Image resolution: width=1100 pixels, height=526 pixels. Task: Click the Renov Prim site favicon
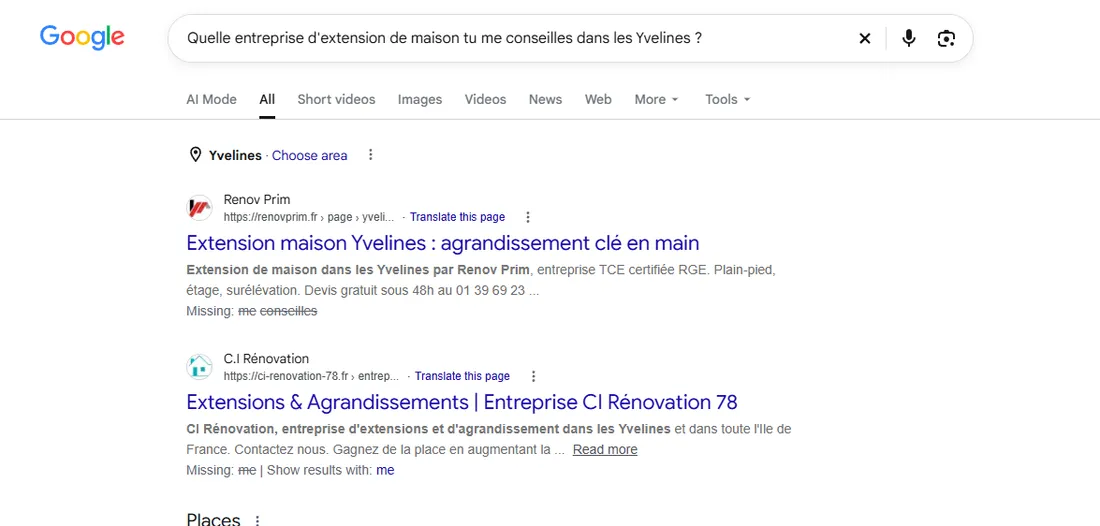pos(199,208)
